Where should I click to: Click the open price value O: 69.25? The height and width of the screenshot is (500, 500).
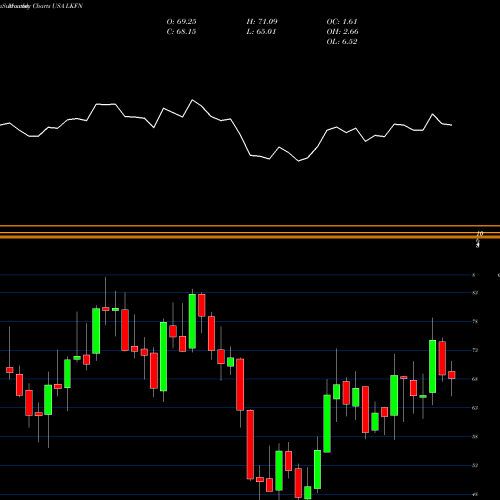[x=181, y=22]
